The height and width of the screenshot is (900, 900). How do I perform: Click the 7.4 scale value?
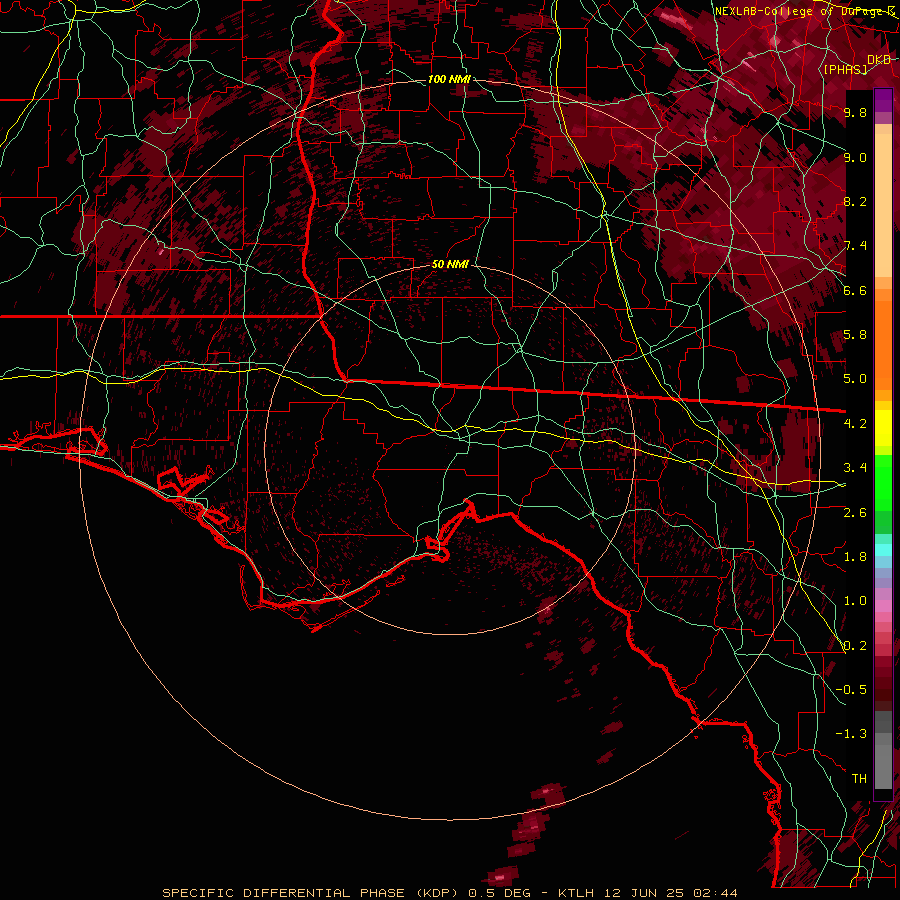[855, 246]
